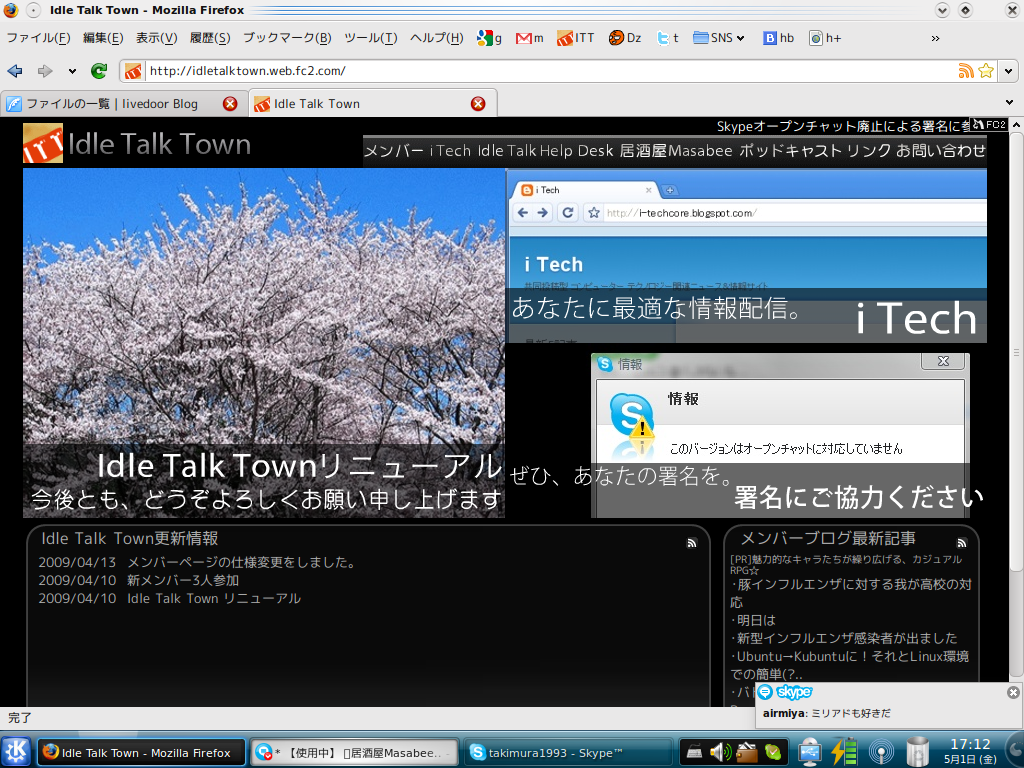Open the お問い合わせ navigation link
Viewport: 1024px width, 768px height.
[941, 151]
